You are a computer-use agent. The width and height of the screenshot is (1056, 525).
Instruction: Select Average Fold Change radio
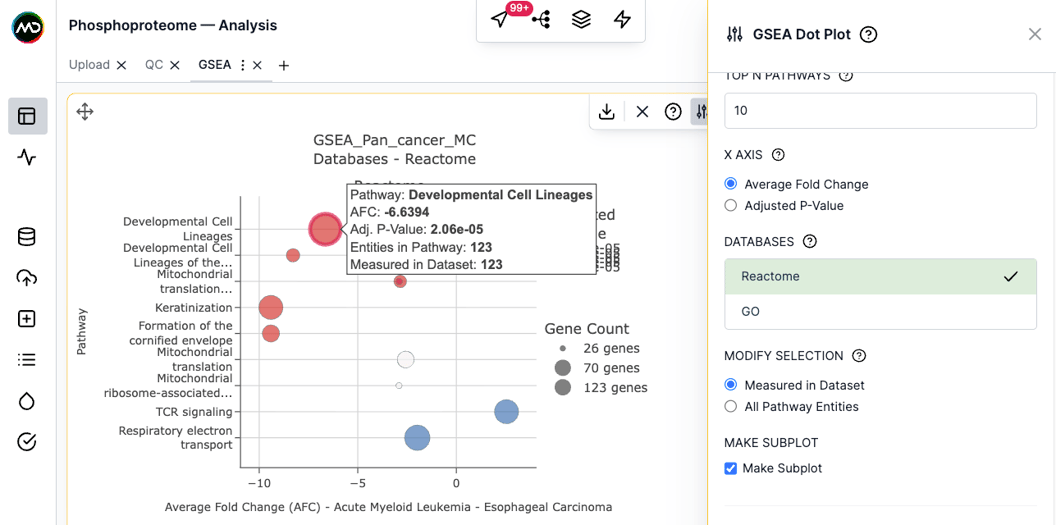(731, 184)
